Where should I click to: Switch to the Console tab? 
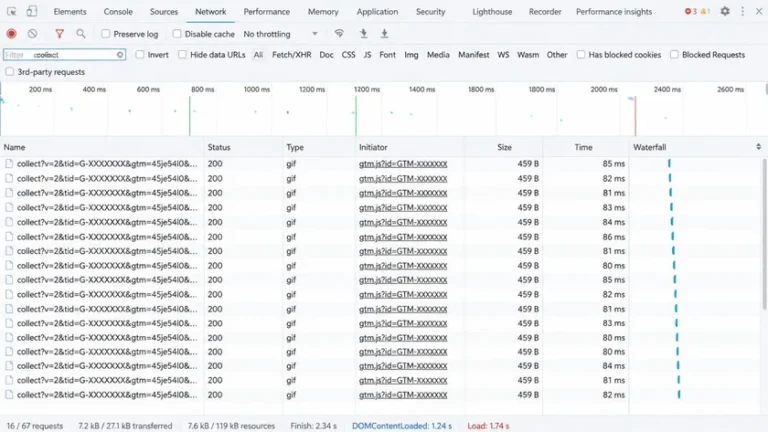pyautogui.click(x=118, y=11)
